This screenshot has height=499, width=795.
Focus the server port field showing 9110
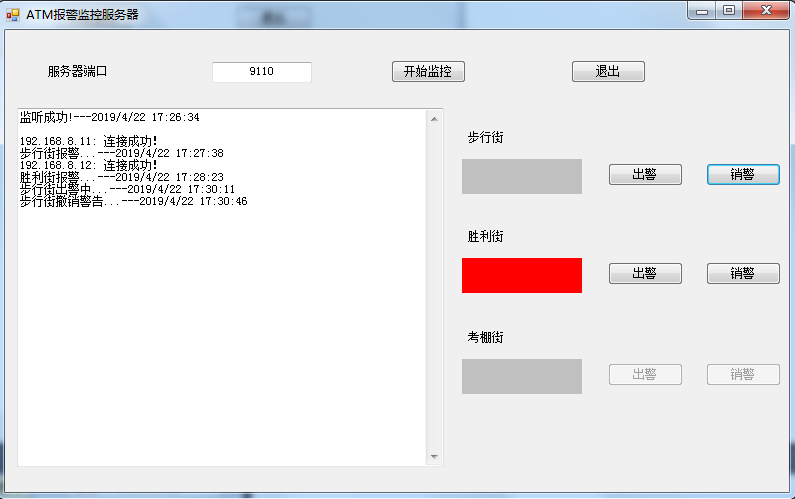261,72
